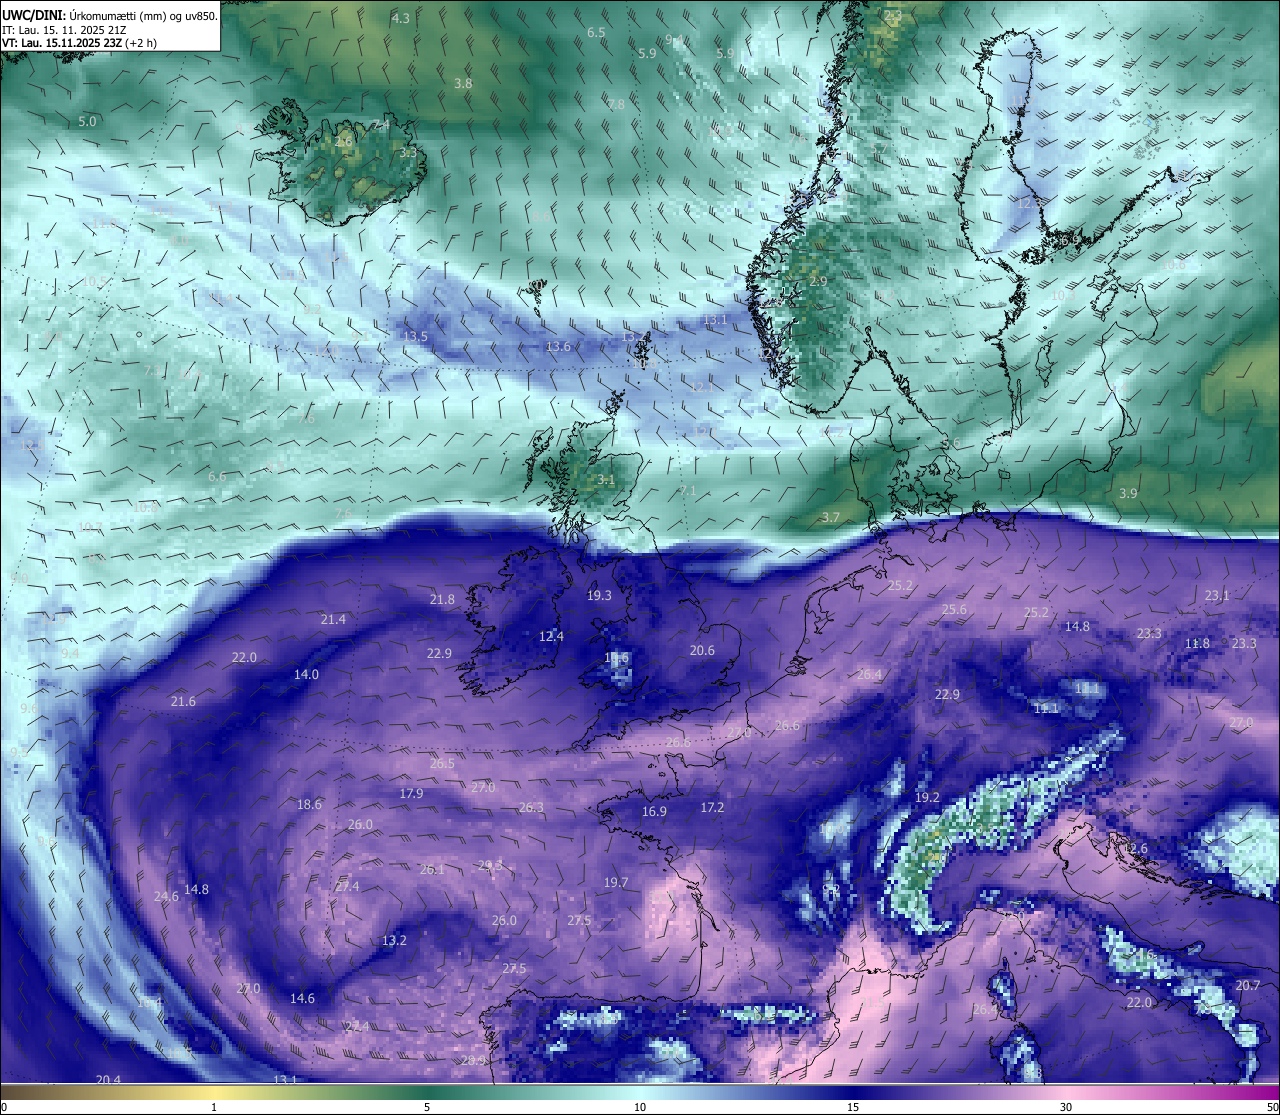Click the 5 tick on the colour scale

pos(427,1107)
